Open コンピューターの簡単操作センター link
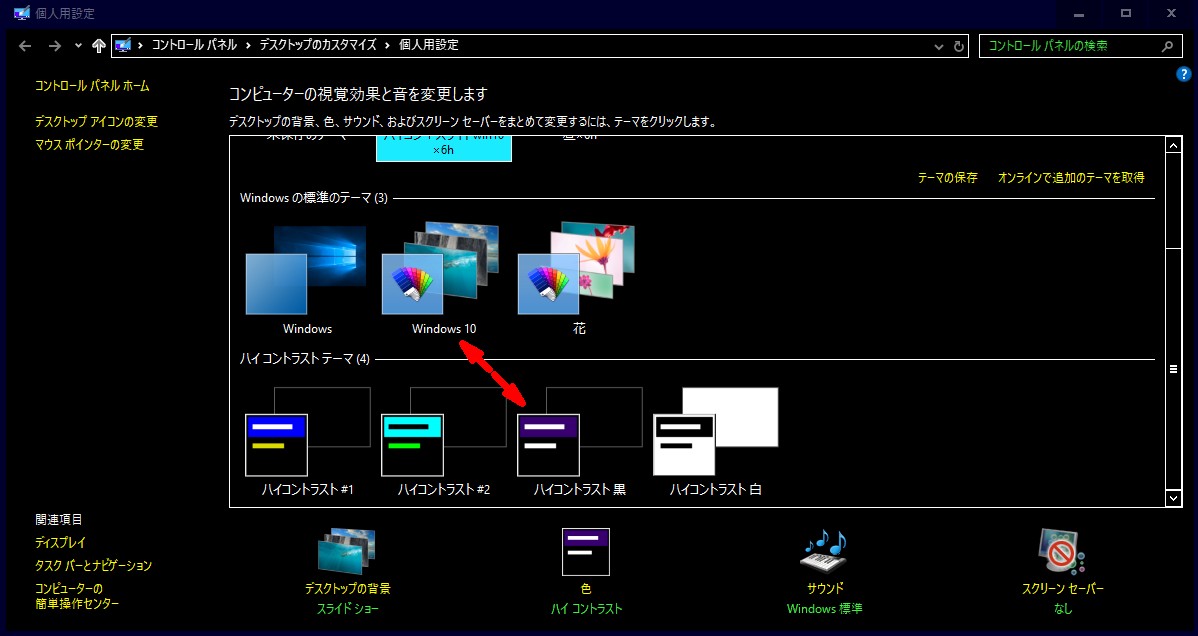This screenshot has height=636, width=1198. (x=77, y=596)
